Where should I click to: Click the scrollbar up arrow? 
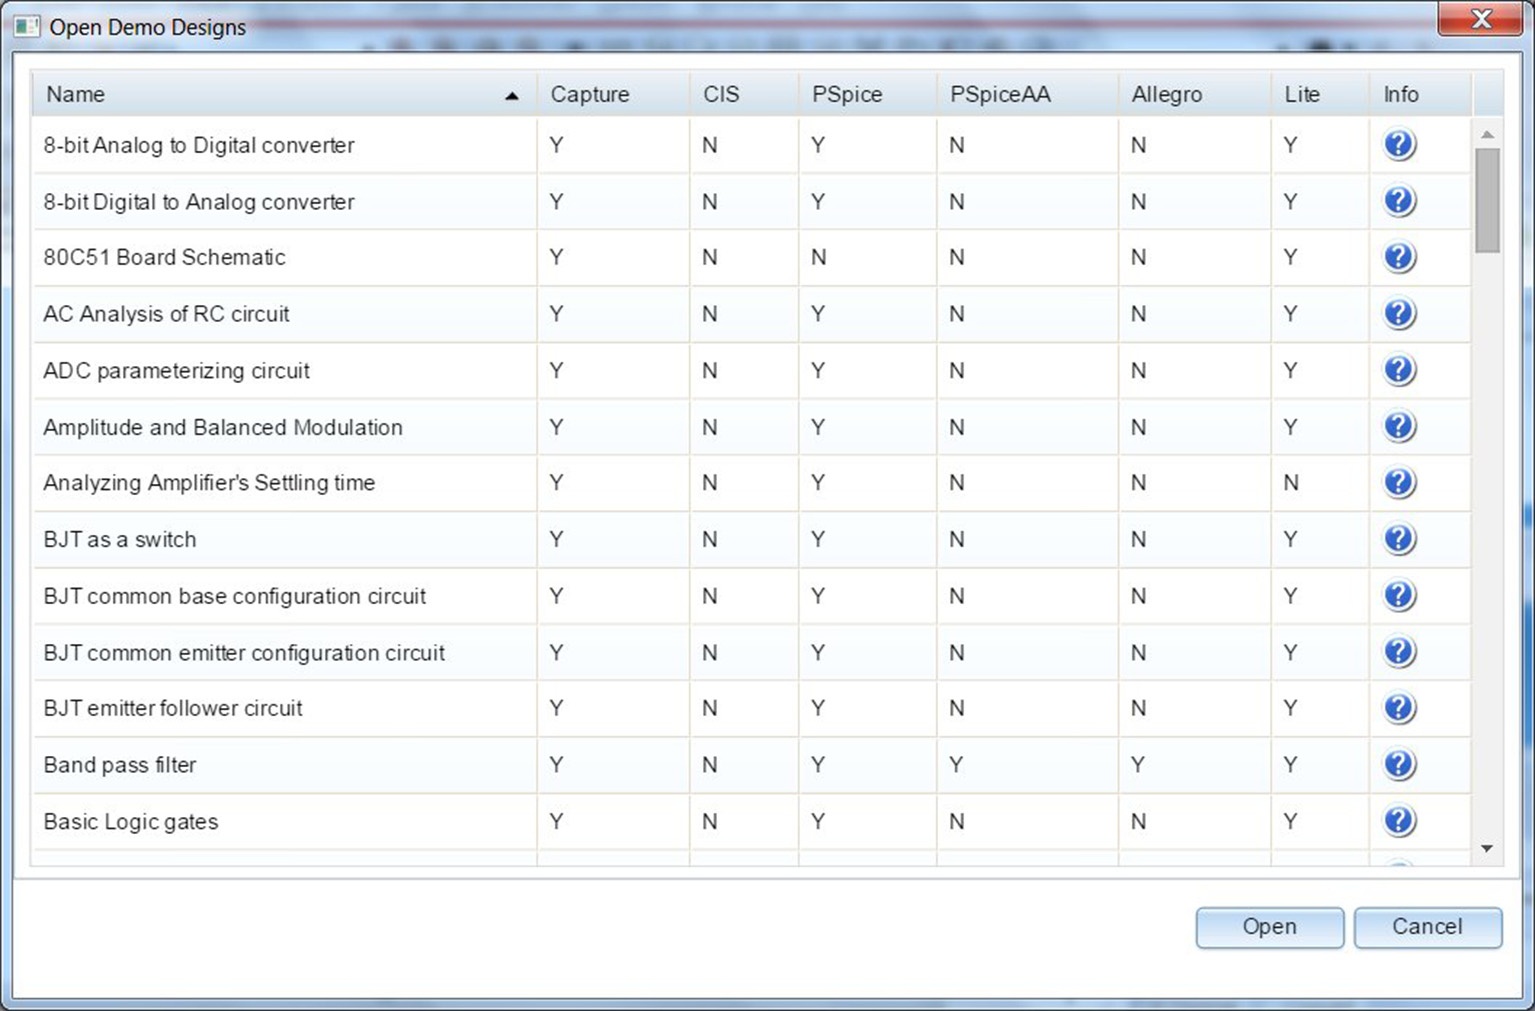click(x=1487, y=134)
